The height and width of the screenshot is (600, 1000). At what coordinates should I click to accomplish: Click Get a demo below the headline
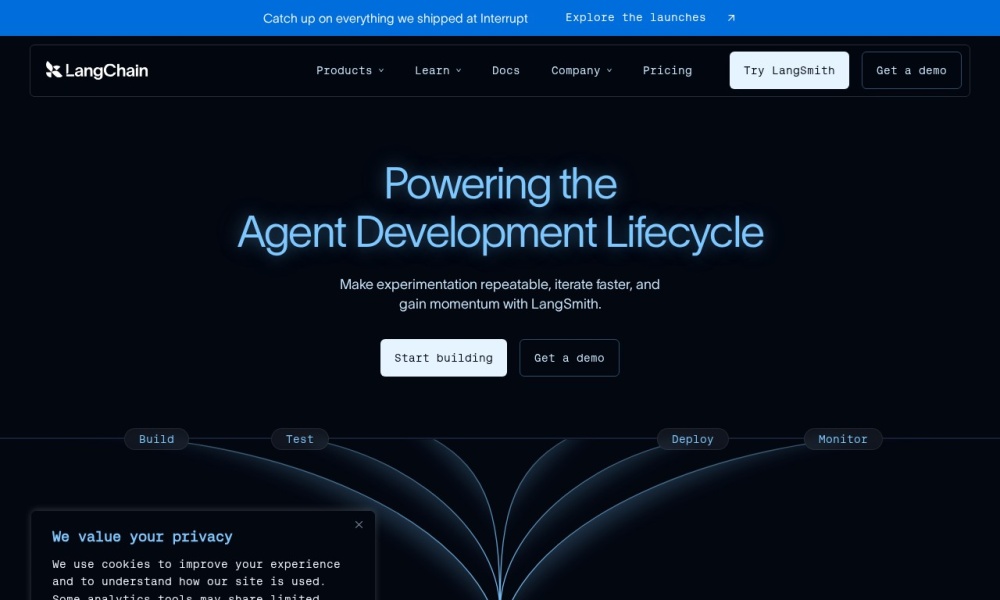[x=569, y=358]
